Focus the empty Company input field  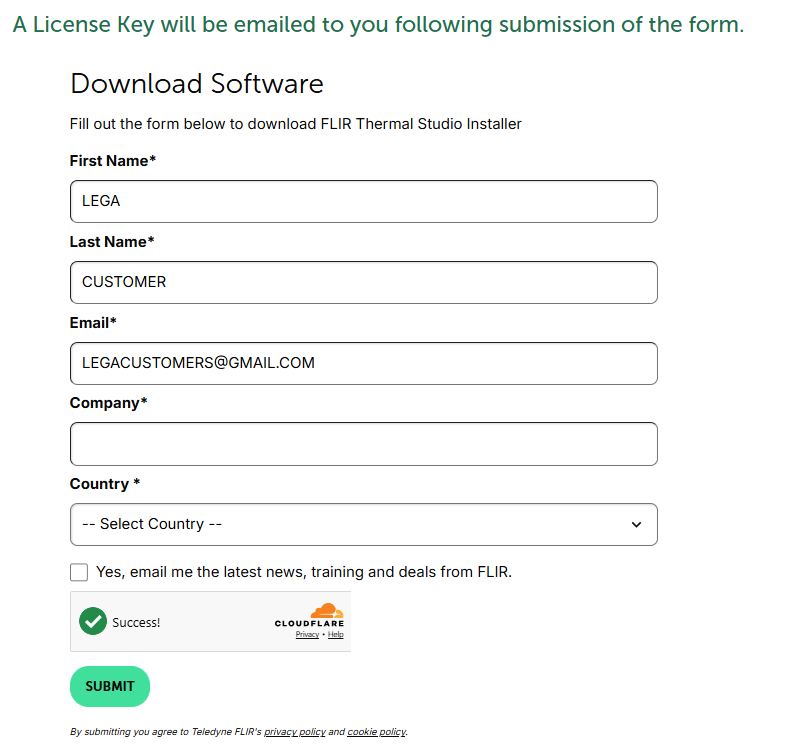coord(363,444)
